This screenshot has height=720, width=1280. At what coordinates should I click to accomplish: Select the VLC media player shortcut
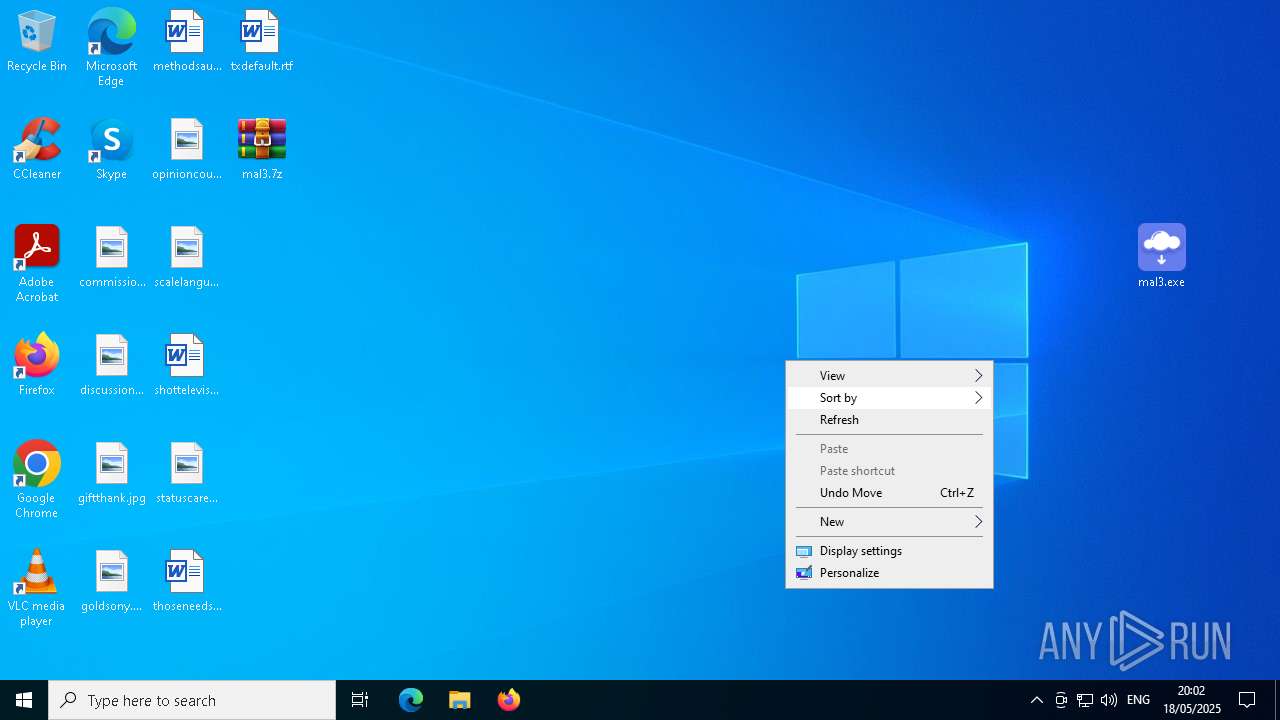(x=37, y=588)
